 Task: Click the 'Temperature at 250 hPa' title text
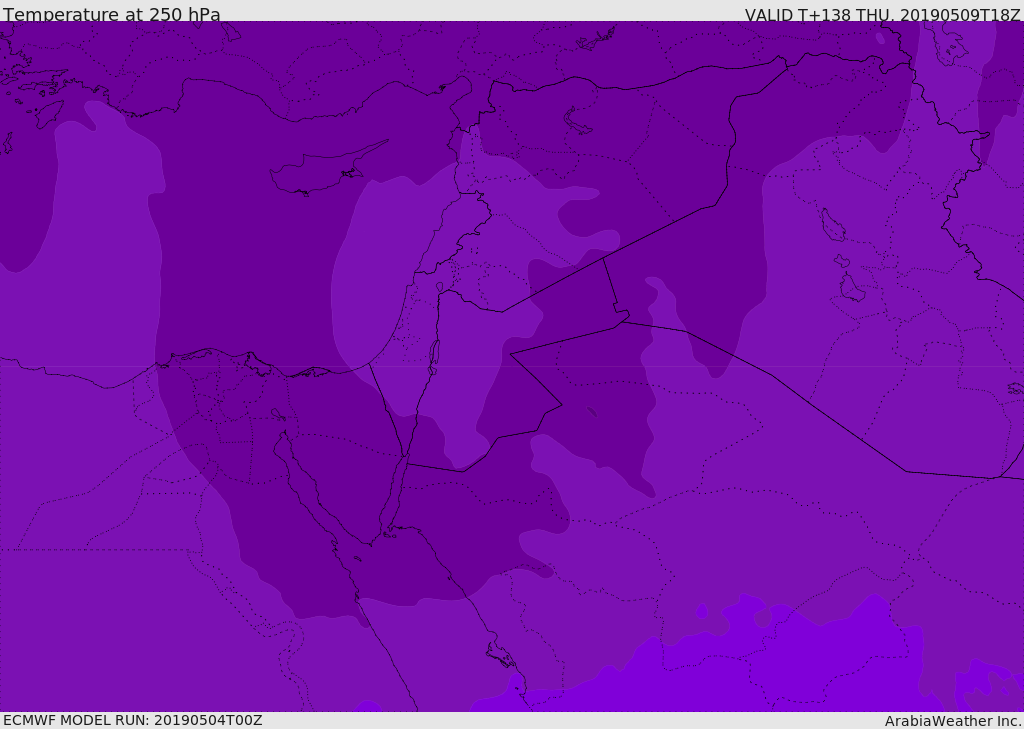(112, 14)
